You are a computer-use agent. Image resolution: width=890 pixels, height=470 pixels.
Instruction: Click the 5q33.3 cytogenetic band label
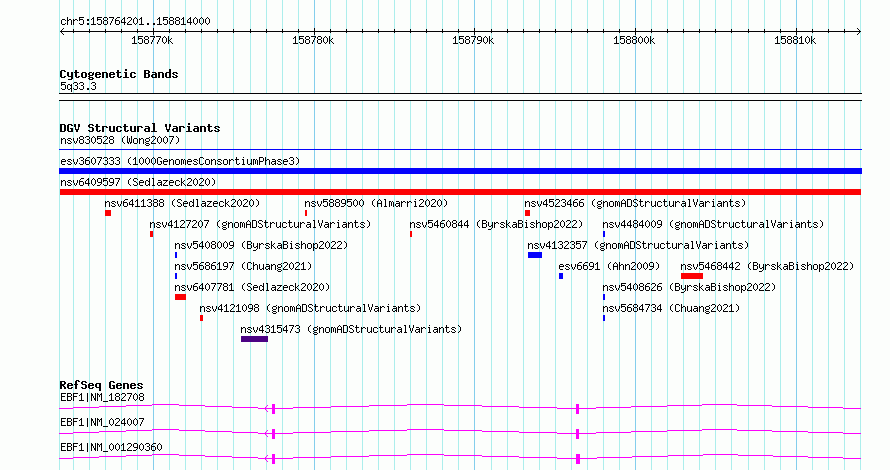click(x=78, y=86)
